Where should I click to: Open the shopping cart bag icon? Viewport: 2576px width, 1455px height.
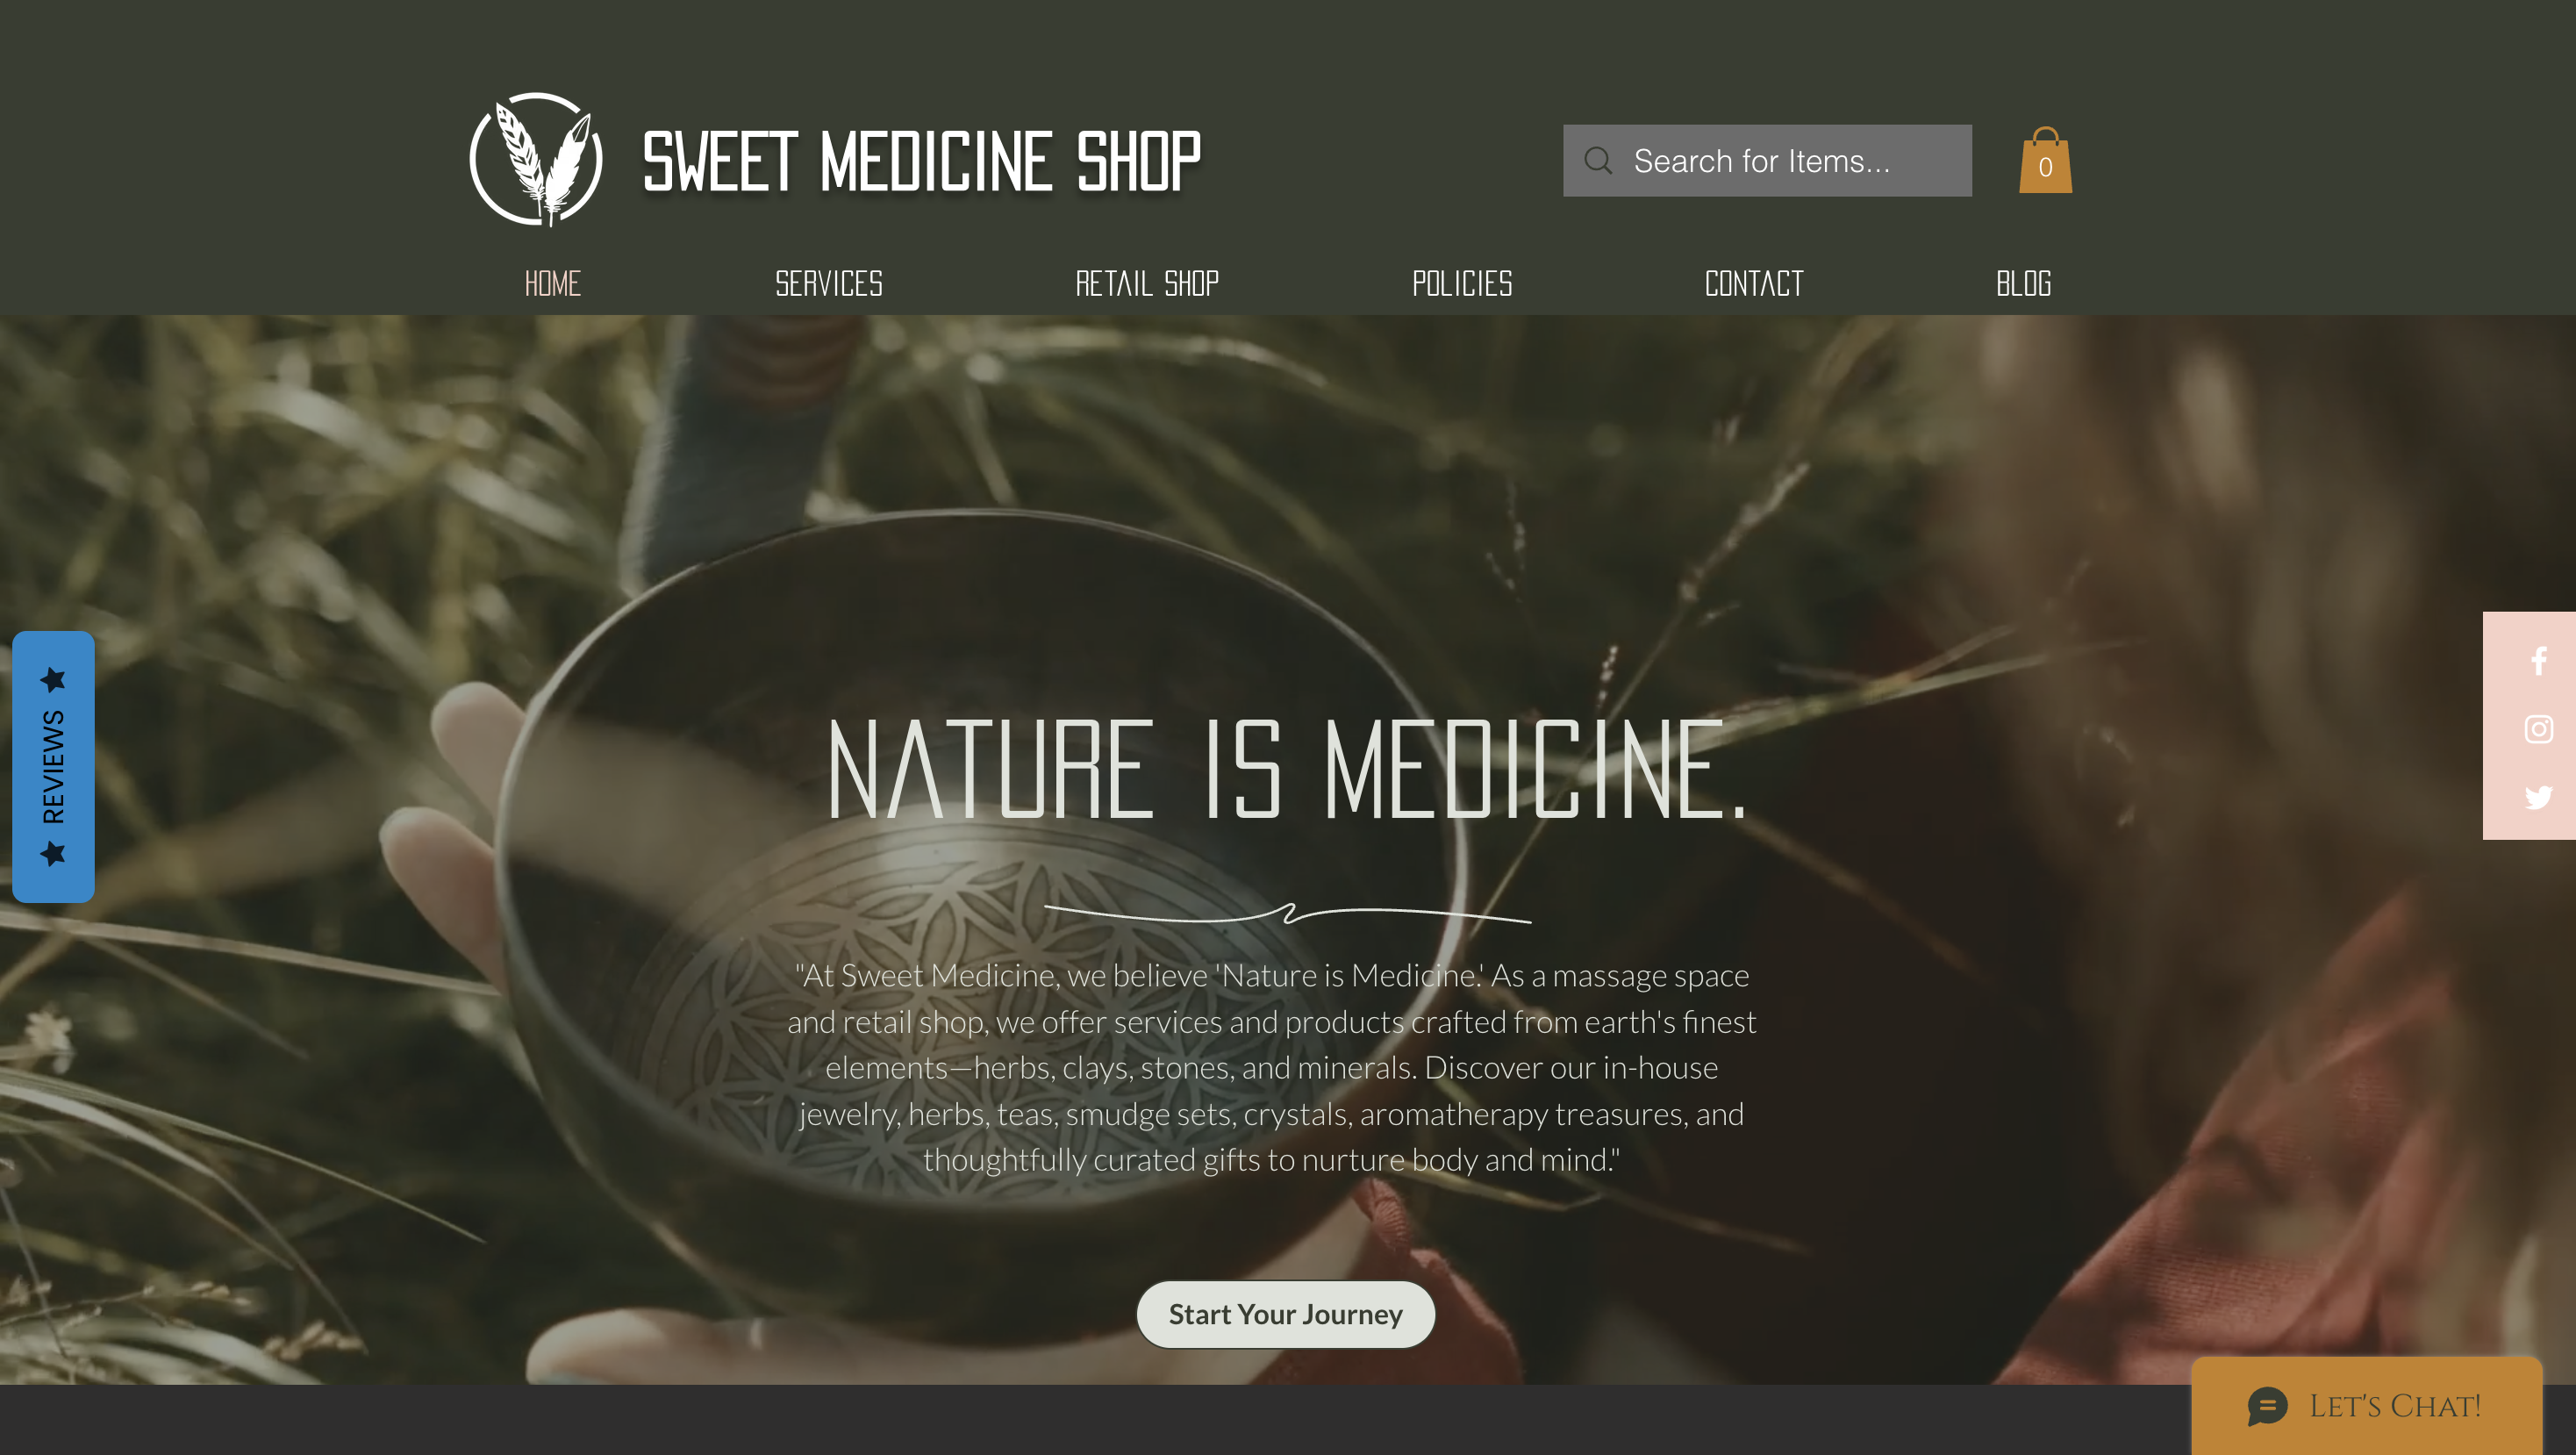(2045, 160)
